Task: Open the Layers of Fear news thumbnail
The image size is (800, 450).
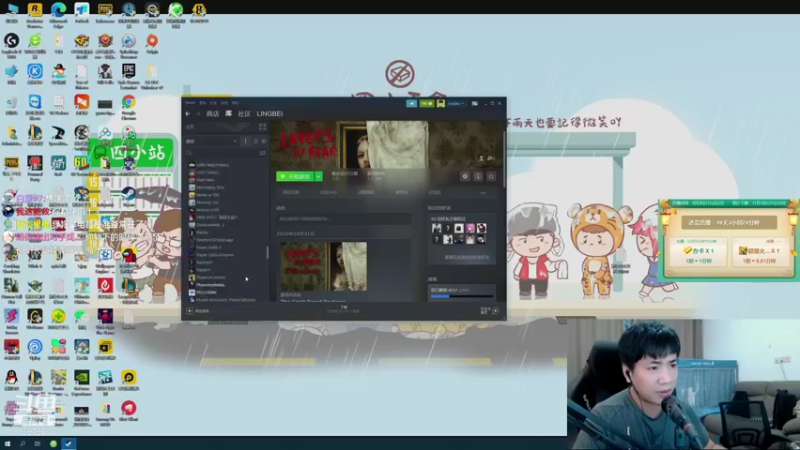Action: tap(323, 266)
